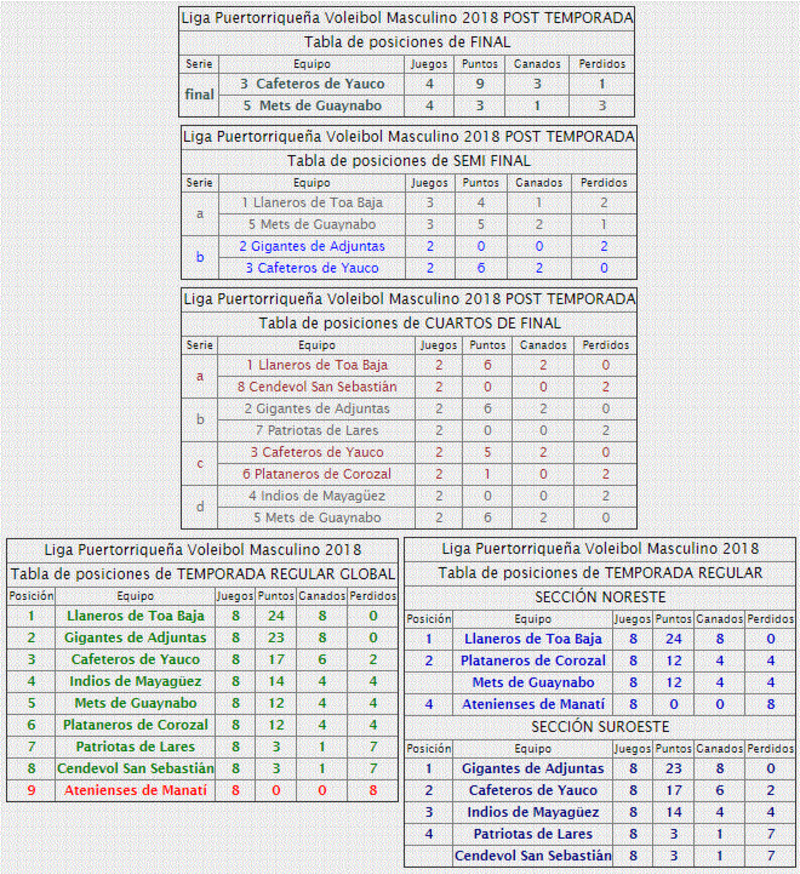Select '5 Mets de Guaynabo' in the CUARTOS DE FINAL table
Screen dimensions: 800x874
click(317, 517)
